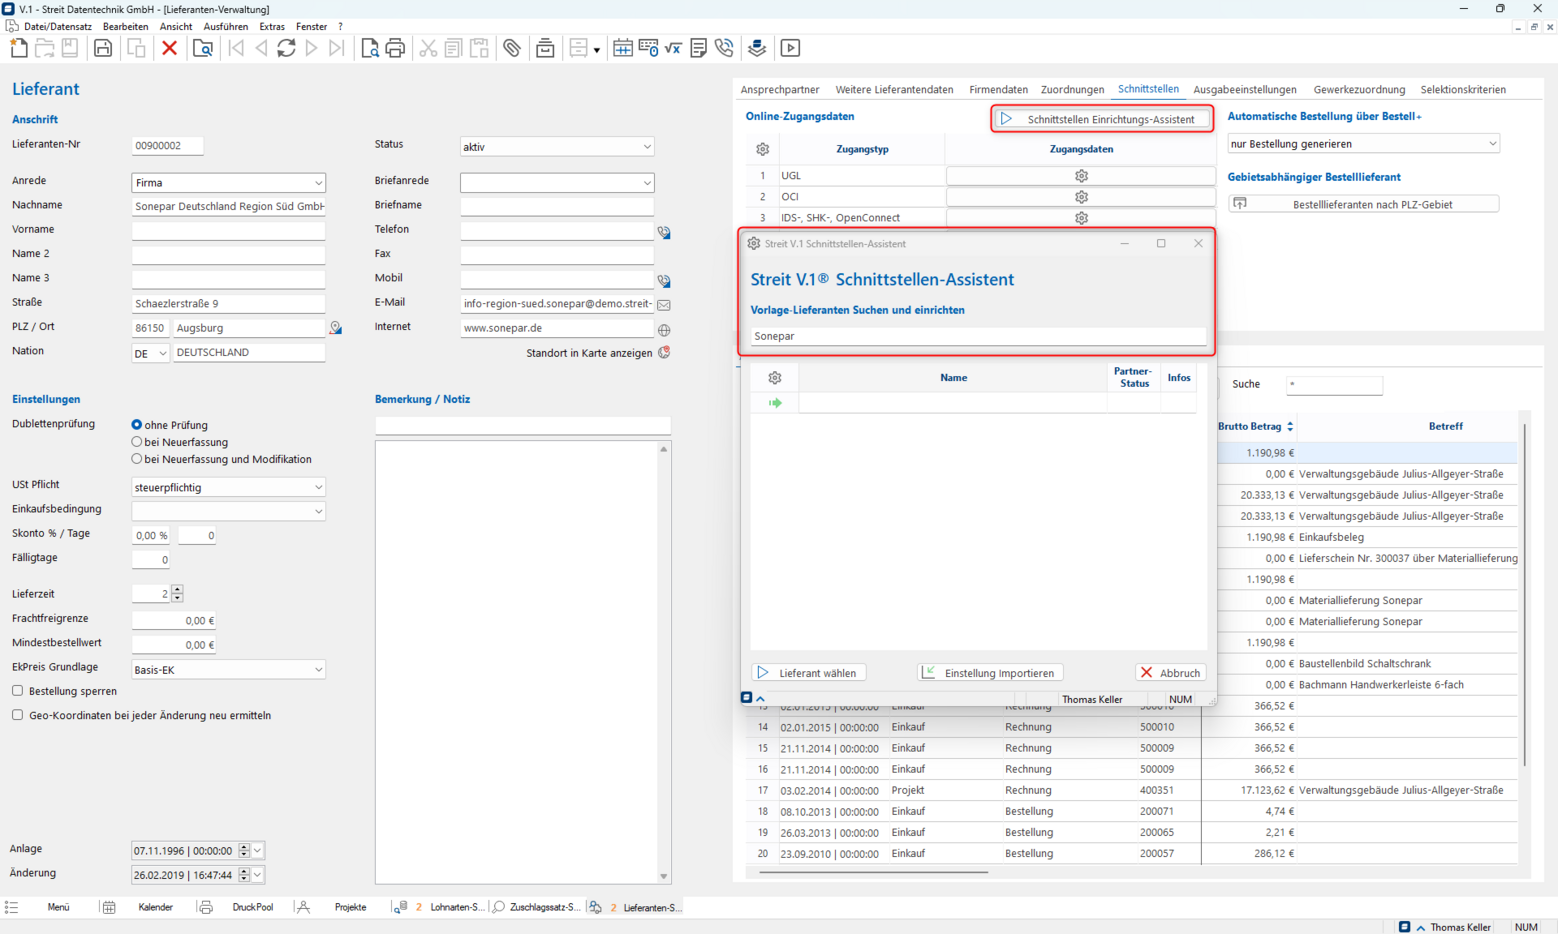Click the Bemerkung / Notiz scrollbar
The image size is (1558, 934).
pyautogui.click(x=664, y=663)
